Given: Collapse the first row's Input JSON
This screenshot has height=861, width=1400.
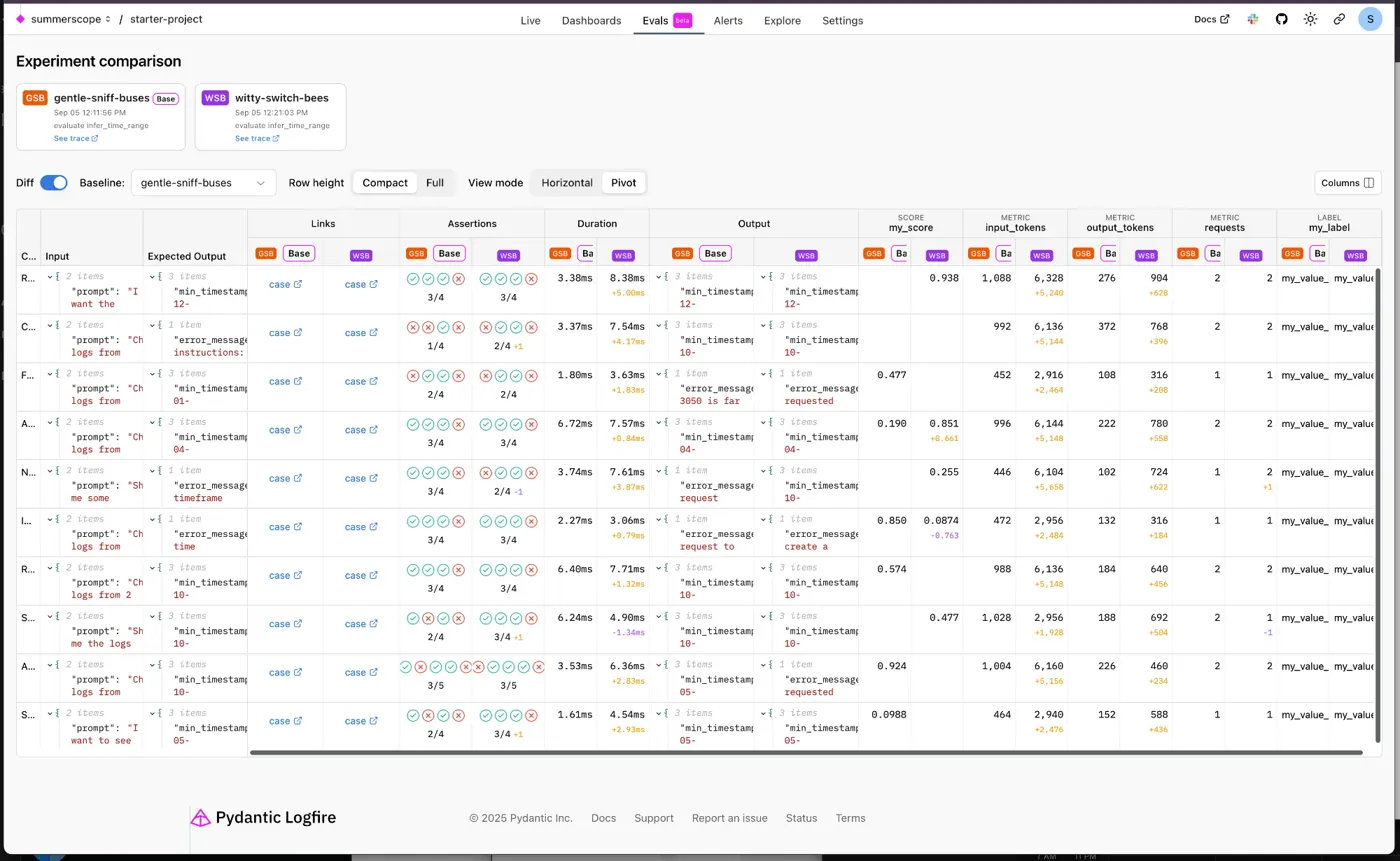Looking at the screenshot, I should 49,276.
